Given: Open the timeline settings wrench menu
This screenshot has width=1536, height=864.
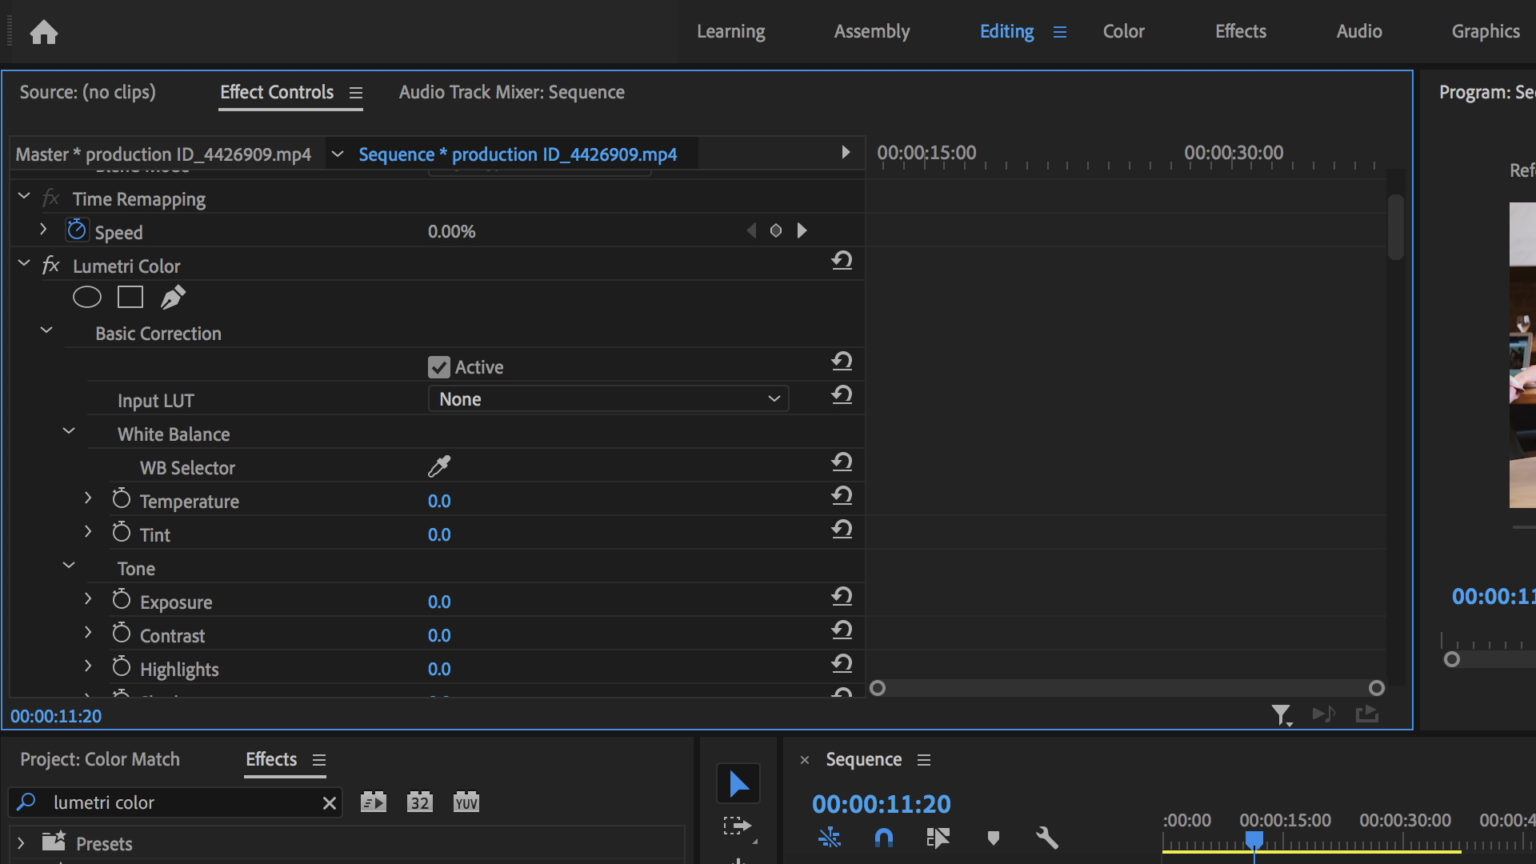Looking at the screenshot, I should tap(1046, 837).
